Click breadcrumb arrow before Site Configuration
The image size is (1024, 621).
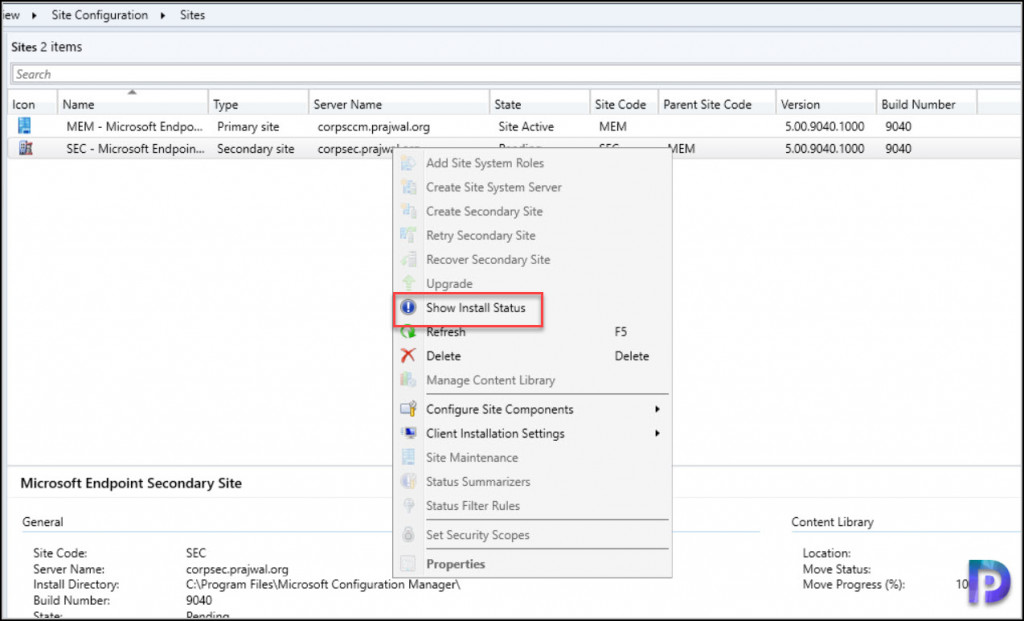(x=34, y=15)
